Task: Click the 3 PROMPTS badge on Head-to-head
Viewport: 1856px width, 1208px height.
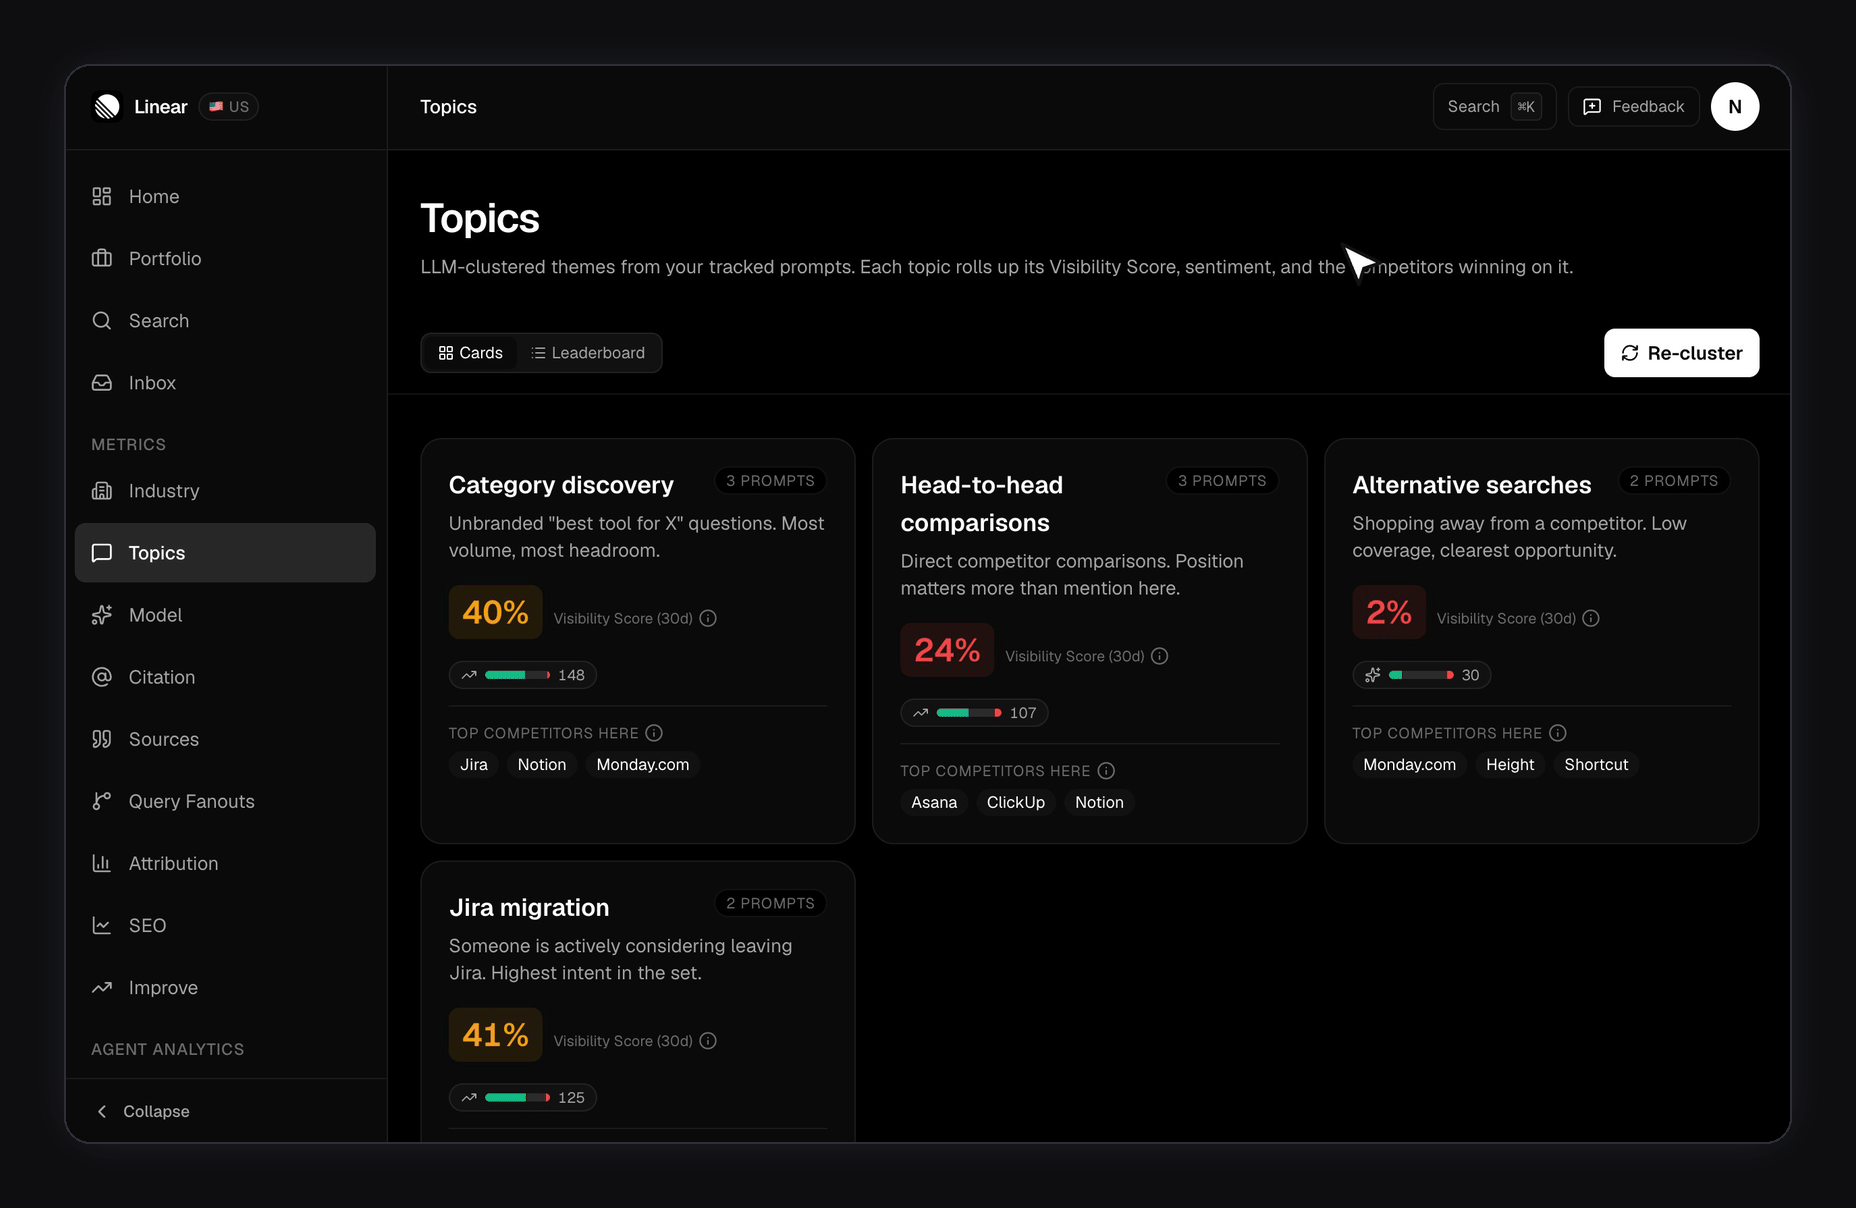Action: 1222,481
